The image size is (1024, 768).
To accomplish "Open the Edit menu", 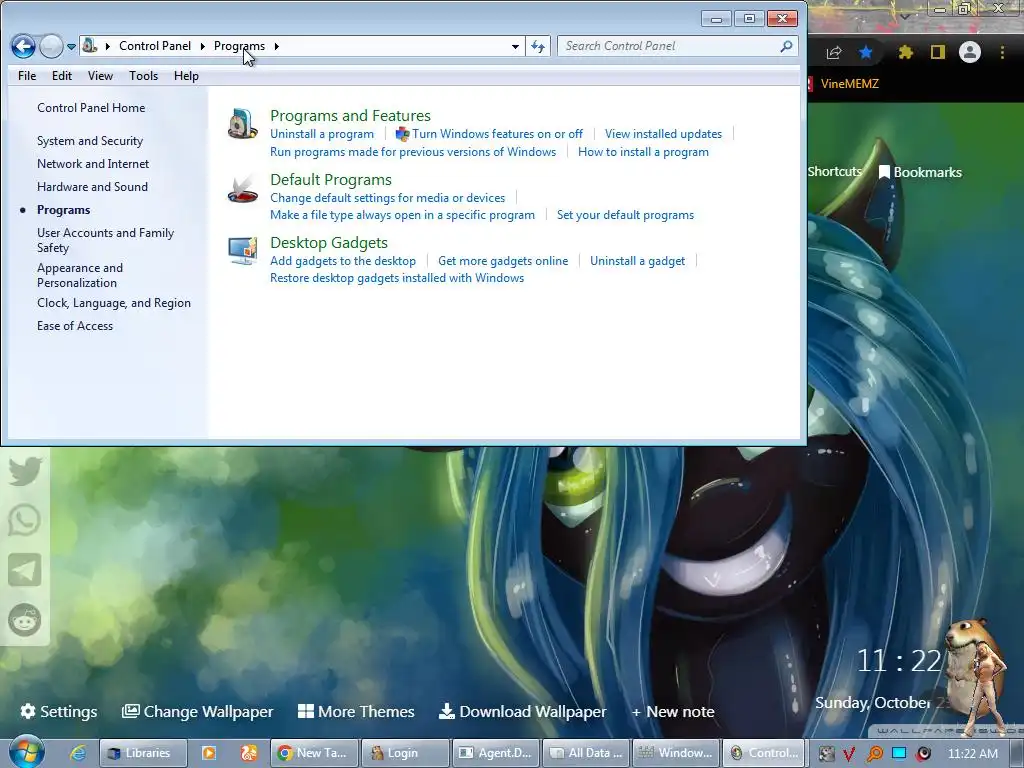I will tap(62, 76).
